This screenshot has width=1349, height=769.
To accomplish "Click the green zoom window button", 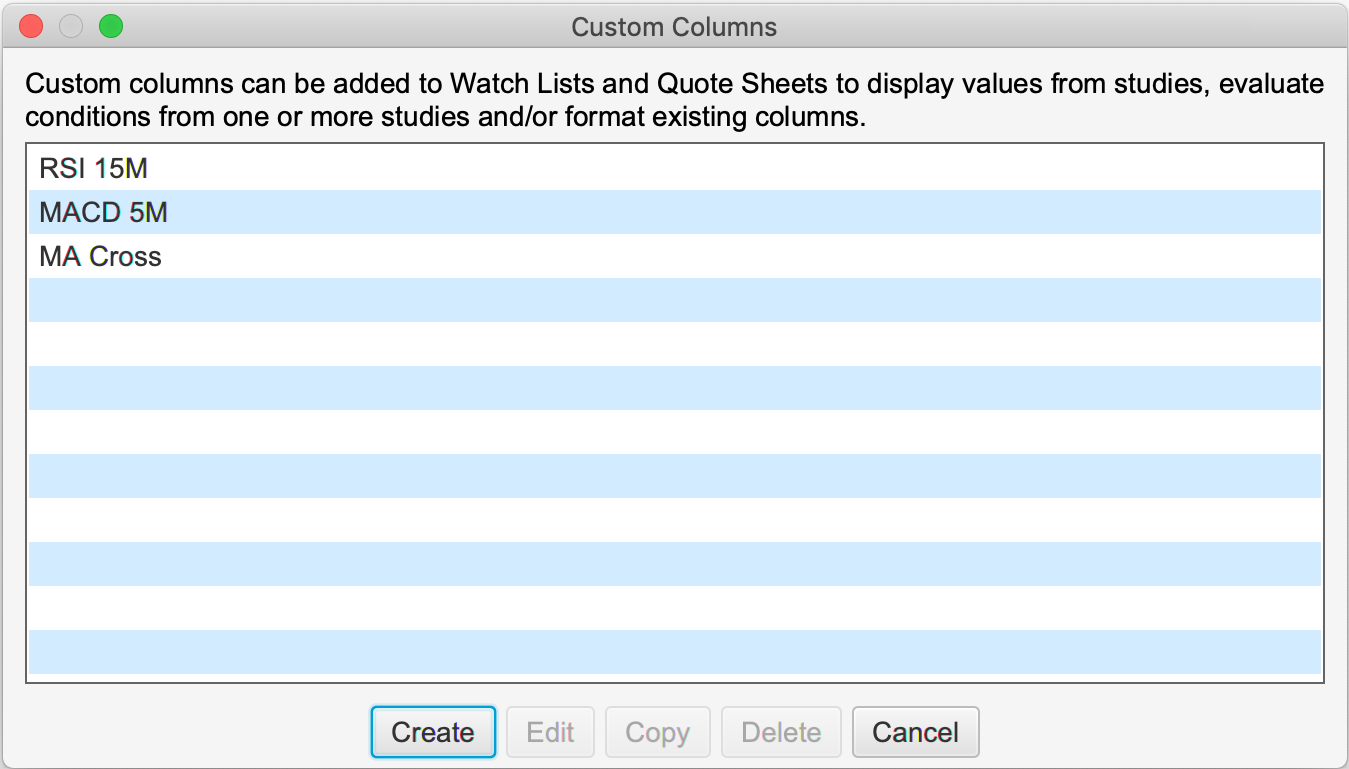I will click(111, 27).
